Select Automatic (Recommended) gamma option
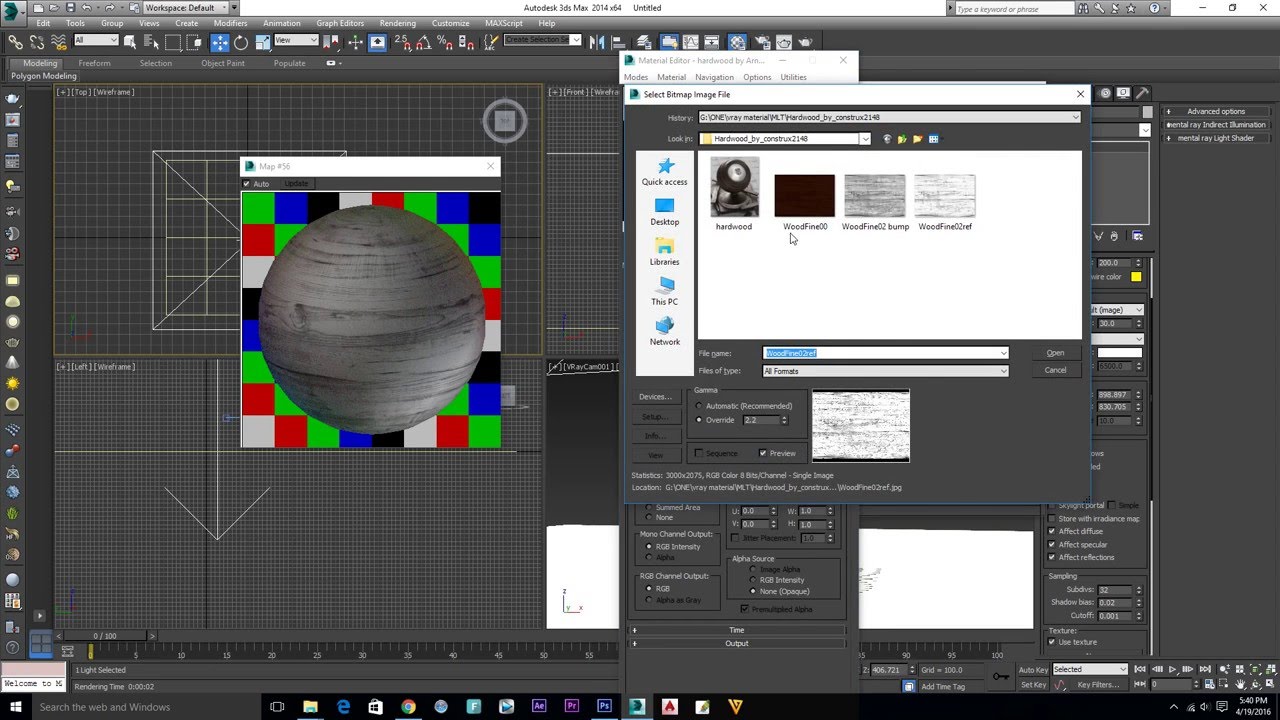Screen dimensions: 1280x720 click(699, 406)
